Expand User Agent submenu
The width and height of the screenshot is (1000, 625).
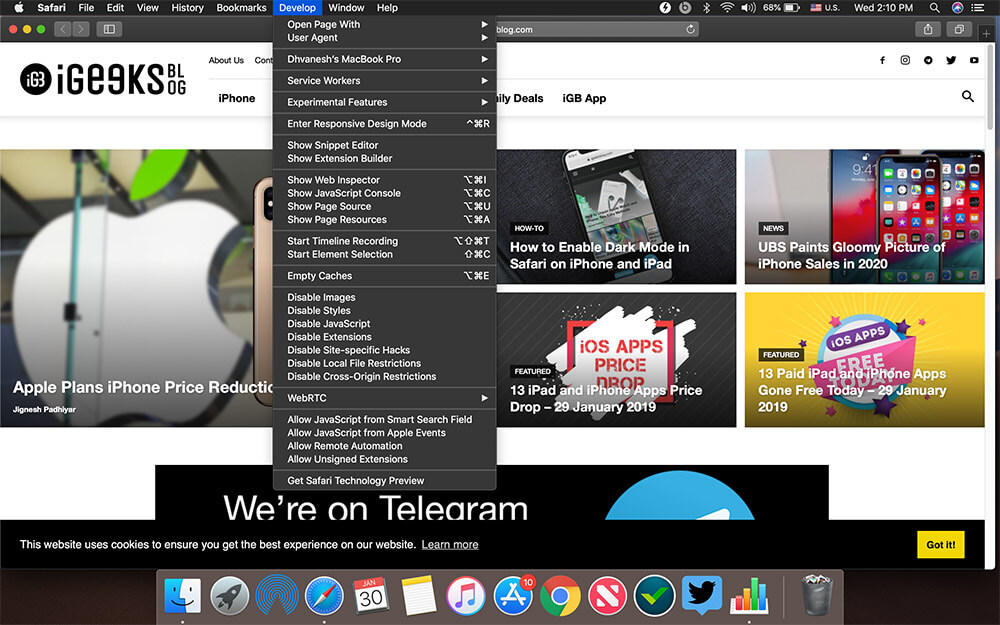(385, 38)
